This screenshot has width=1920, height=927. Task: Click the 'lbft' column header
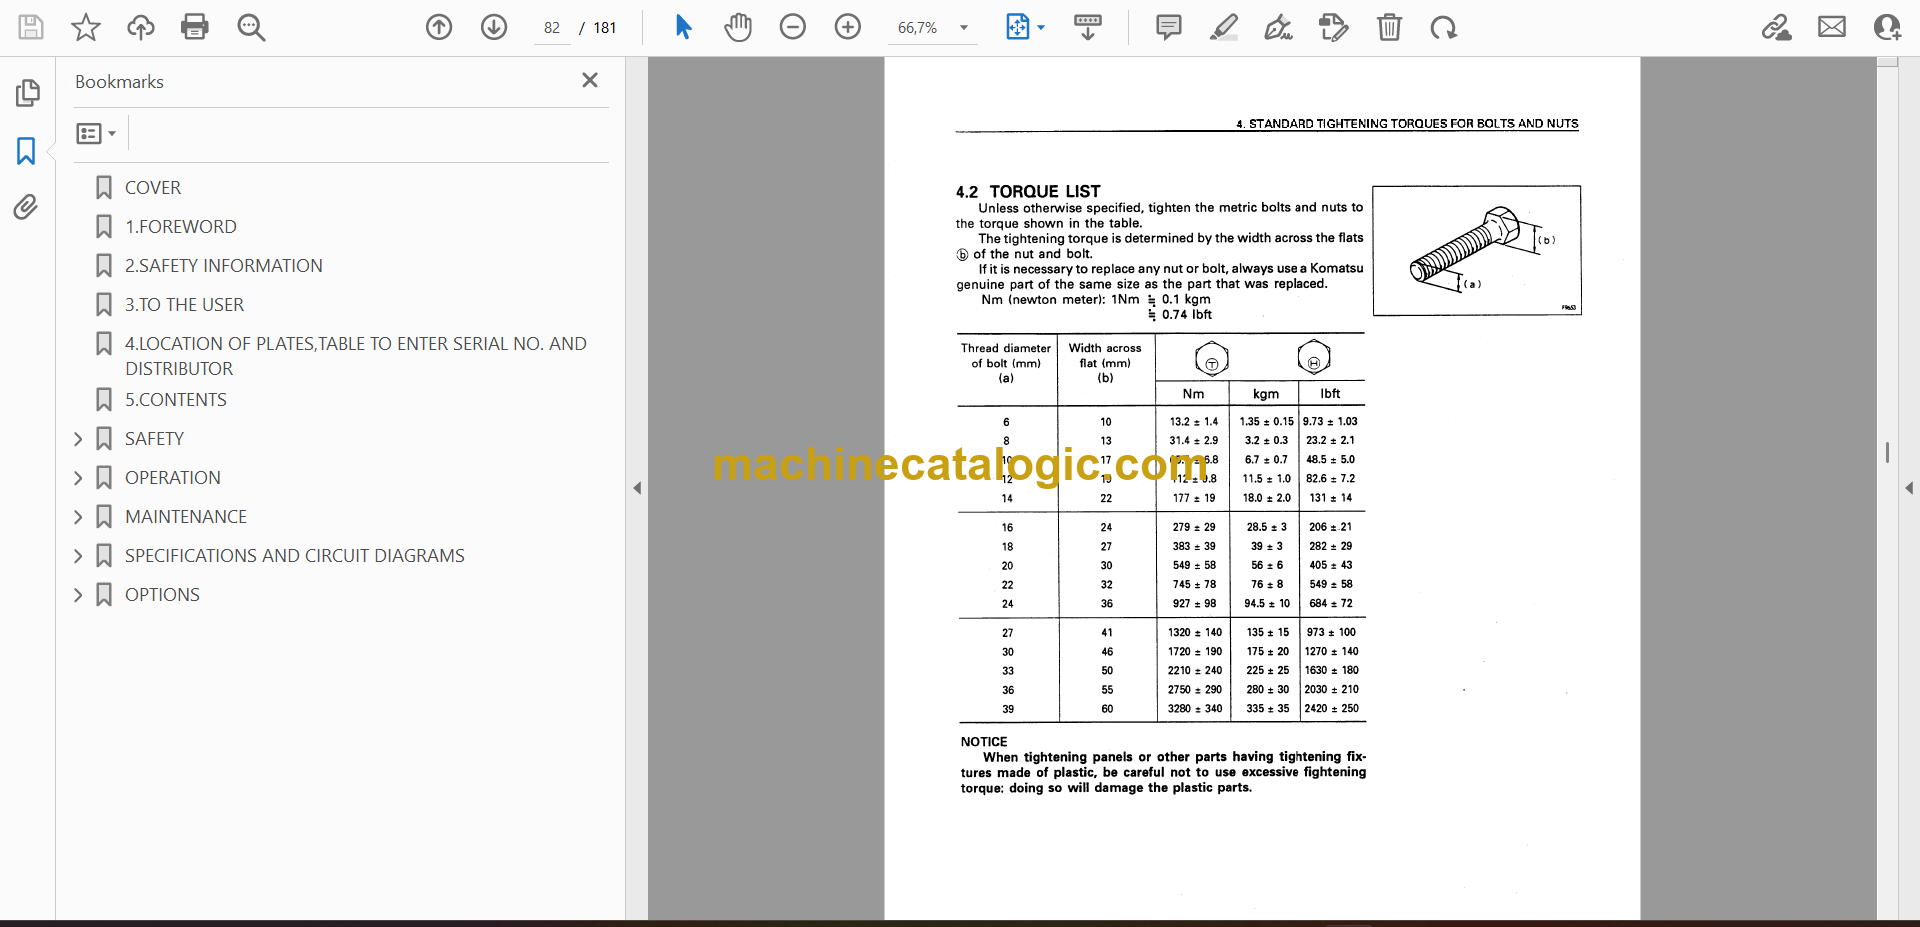(1330, 394)
